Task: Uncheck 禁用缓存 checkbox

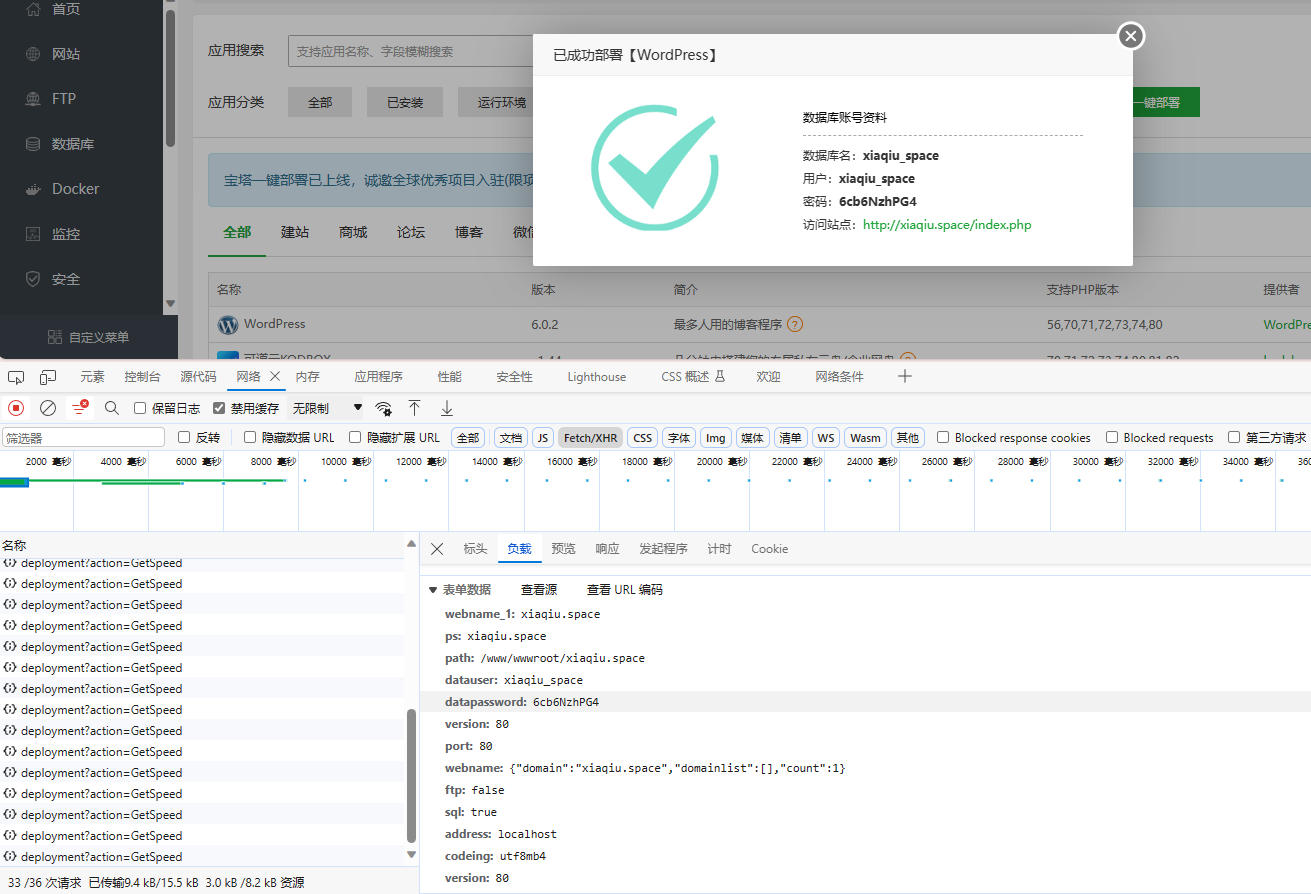Action: pos(219,408)
